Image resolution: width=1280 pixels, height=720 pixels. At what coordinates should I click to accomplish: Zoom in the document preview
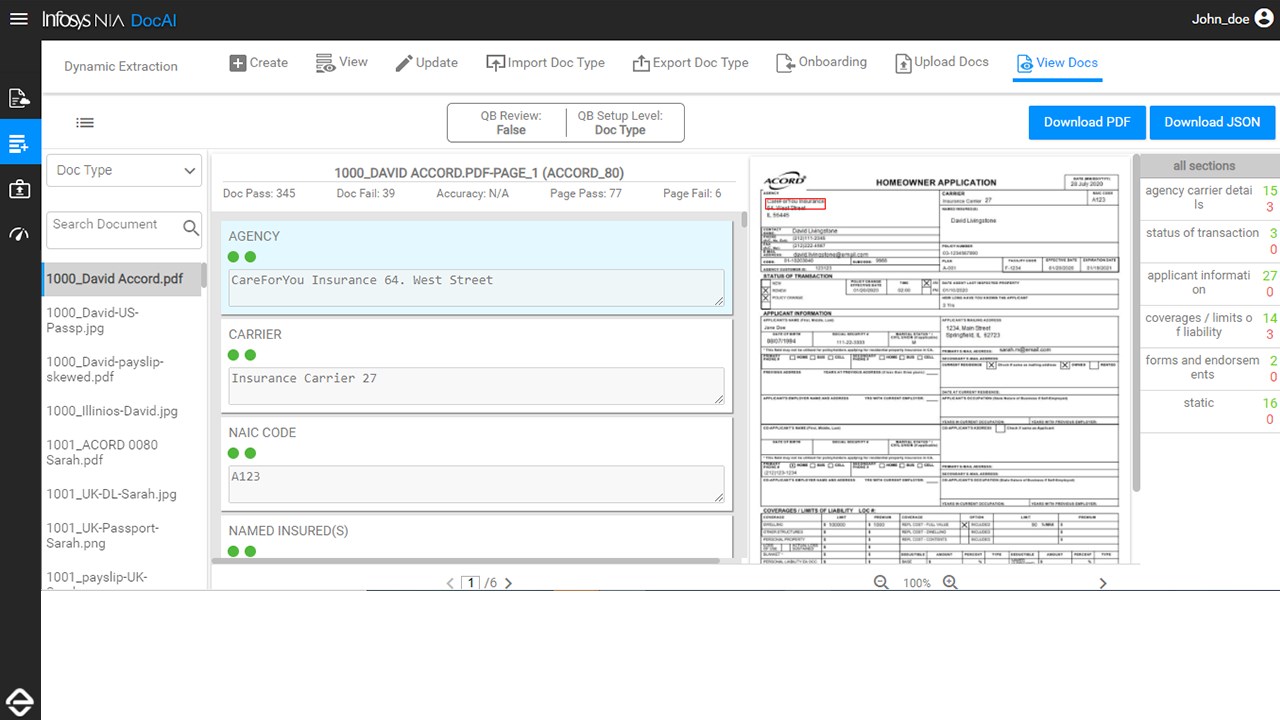coord(950,583)
